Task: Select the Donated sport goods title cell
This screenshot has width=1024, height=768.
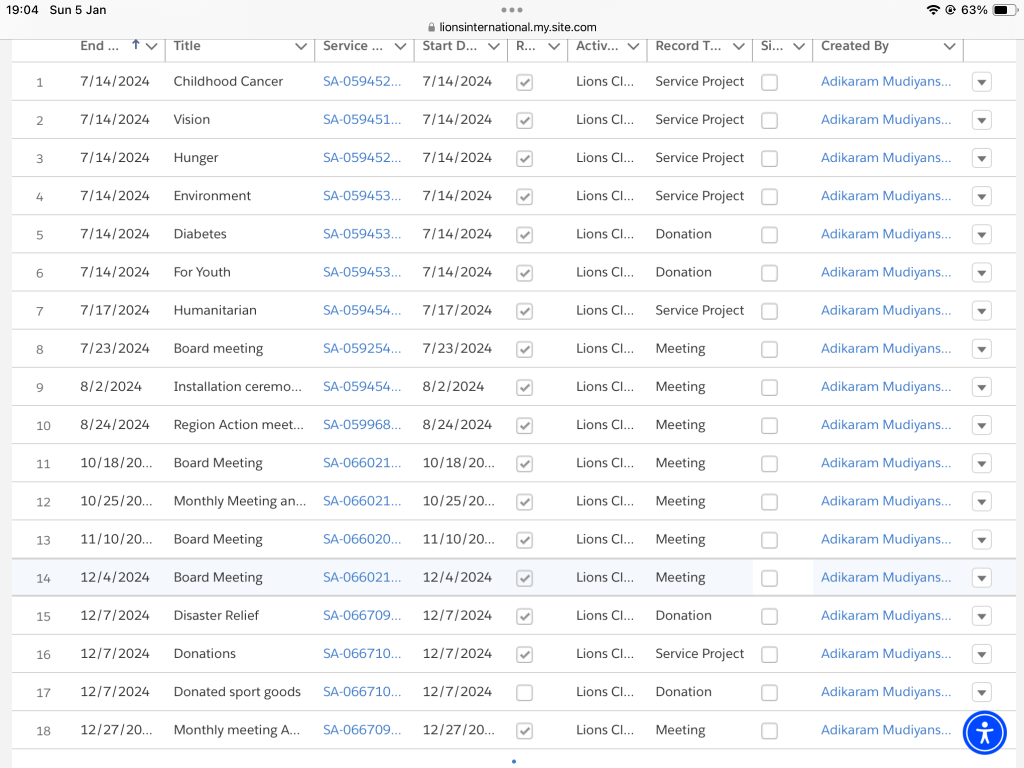Action: [x=237, y=692]
